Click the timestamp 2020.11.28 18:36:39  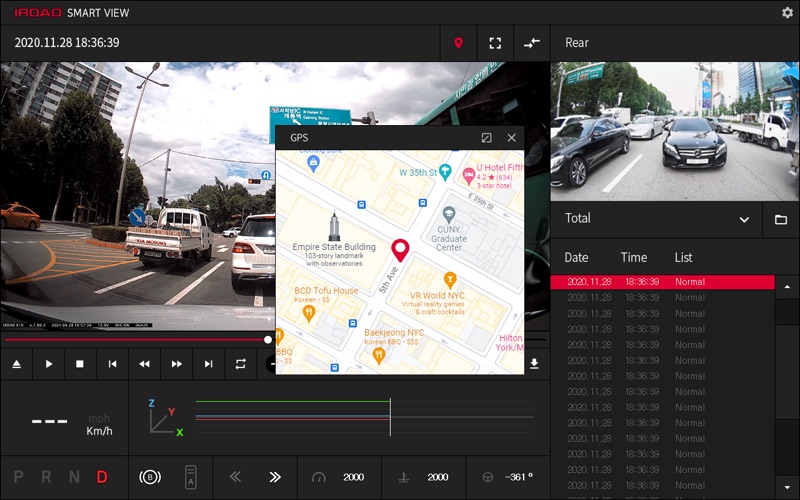tap(67, 43)
